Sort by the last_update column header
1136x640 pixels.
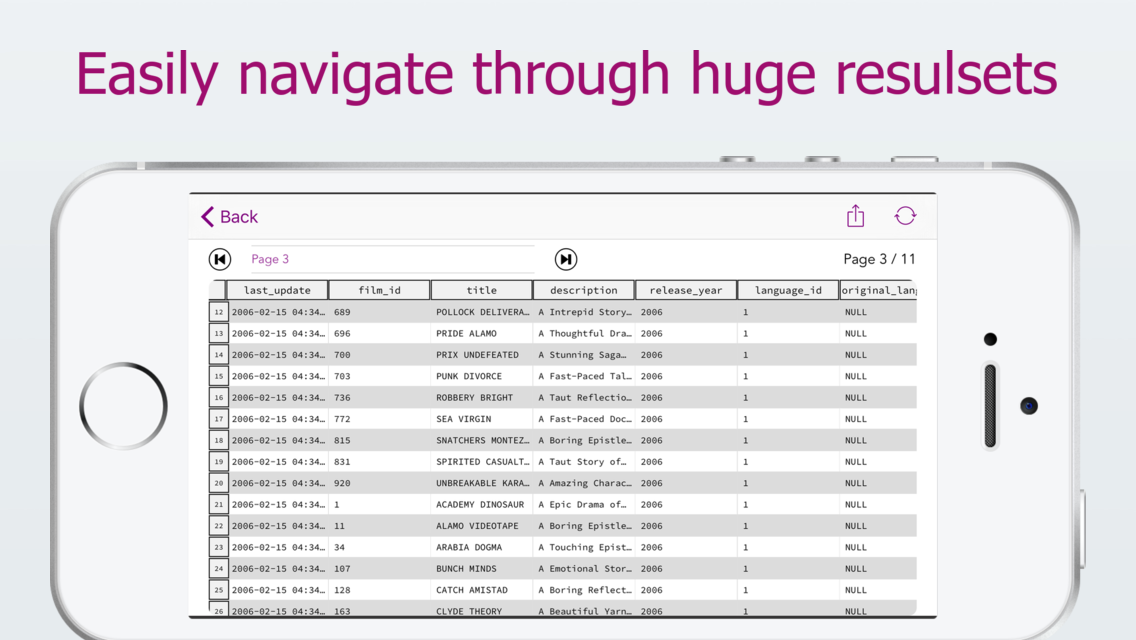click(277, 290)
